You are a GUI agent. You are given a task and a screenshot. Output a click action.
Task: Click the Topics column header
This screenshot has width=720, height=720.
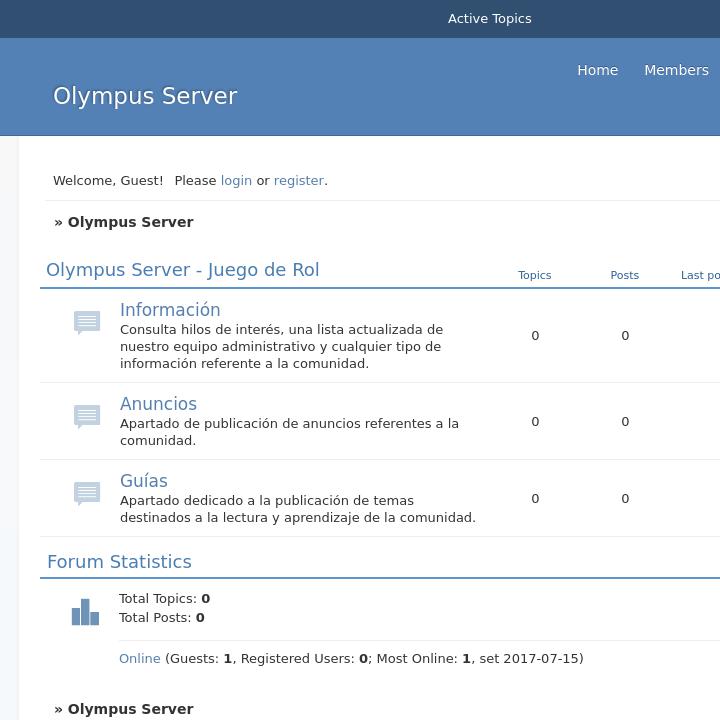click(x=534, y=275)
